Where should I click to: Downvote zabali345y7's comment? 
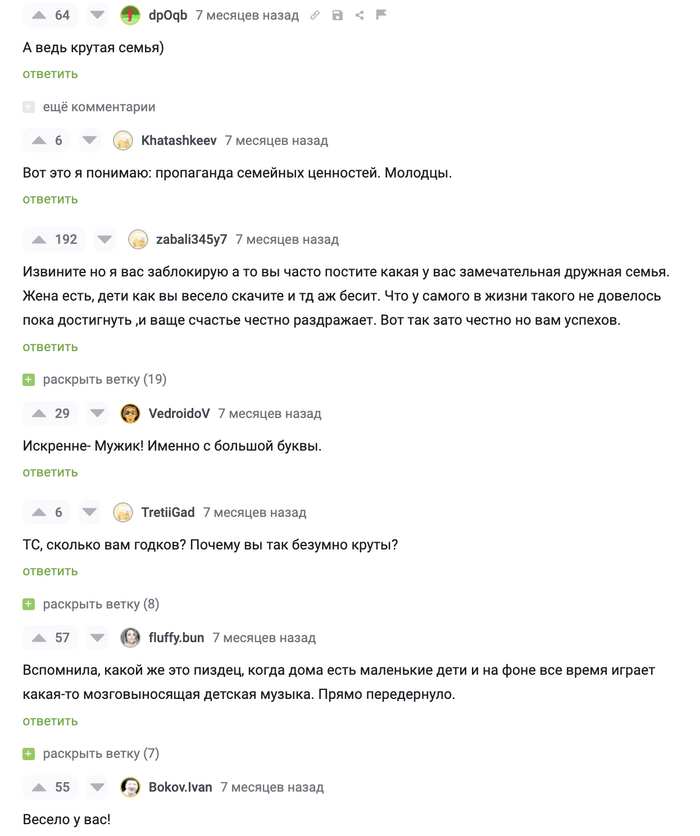[105, 239]
